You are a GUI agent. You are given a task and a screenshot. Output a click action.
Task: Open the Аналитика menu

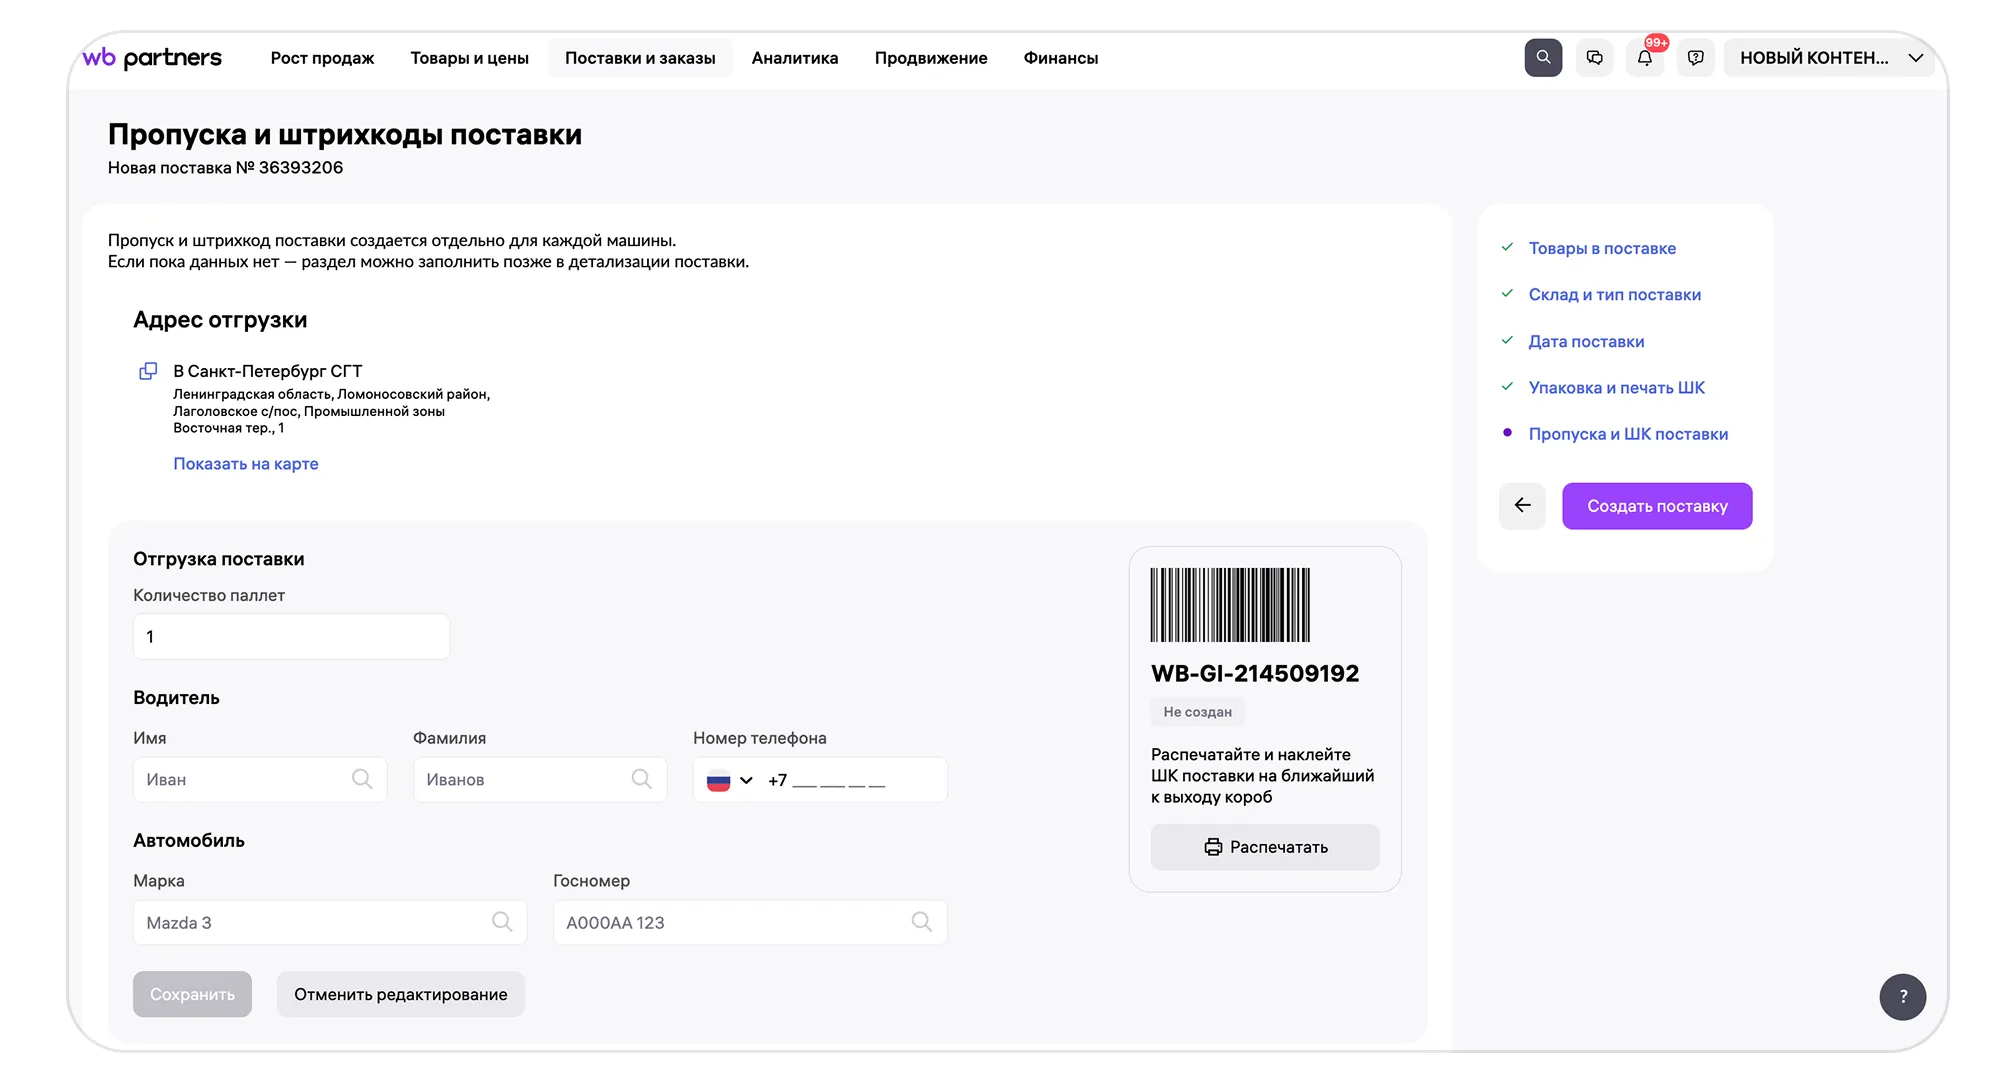795,58
